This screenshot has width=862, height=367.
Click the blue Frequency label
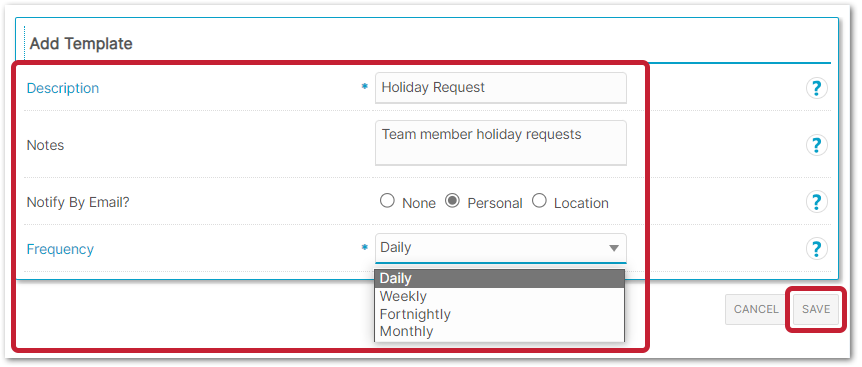pos(60,249)
